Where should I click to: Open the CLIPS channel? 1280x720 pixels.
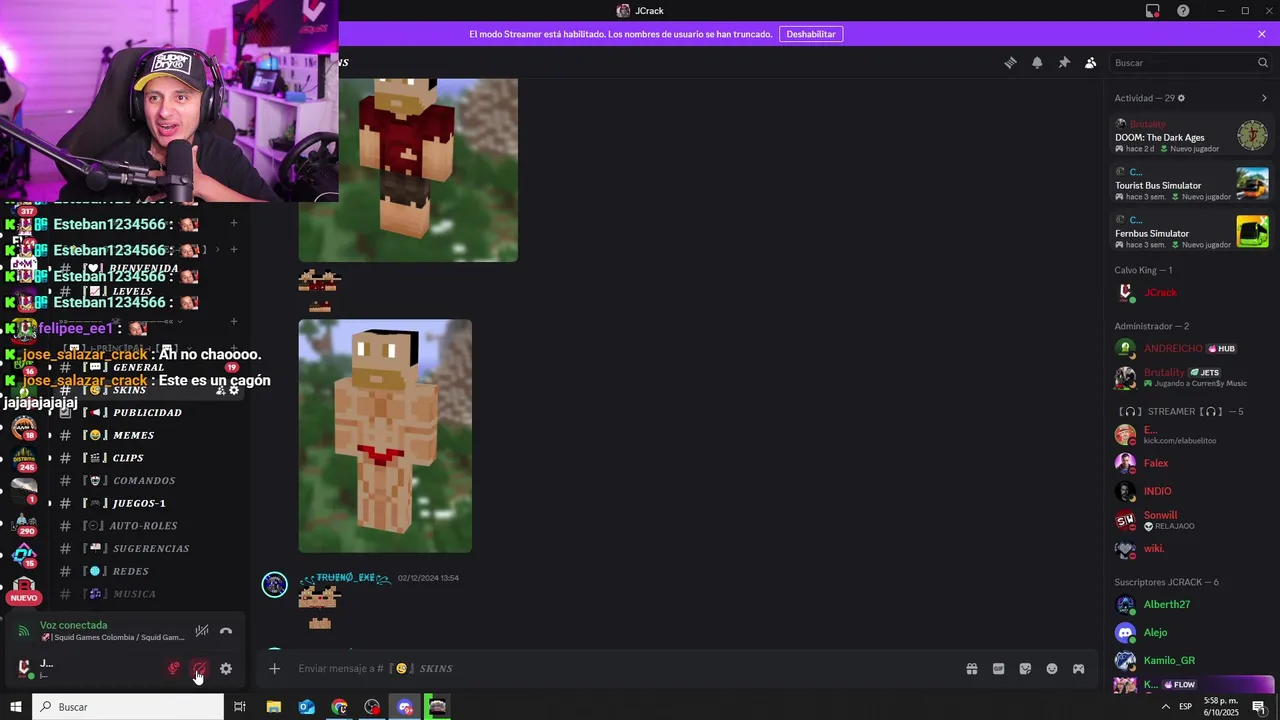[128, 458]
